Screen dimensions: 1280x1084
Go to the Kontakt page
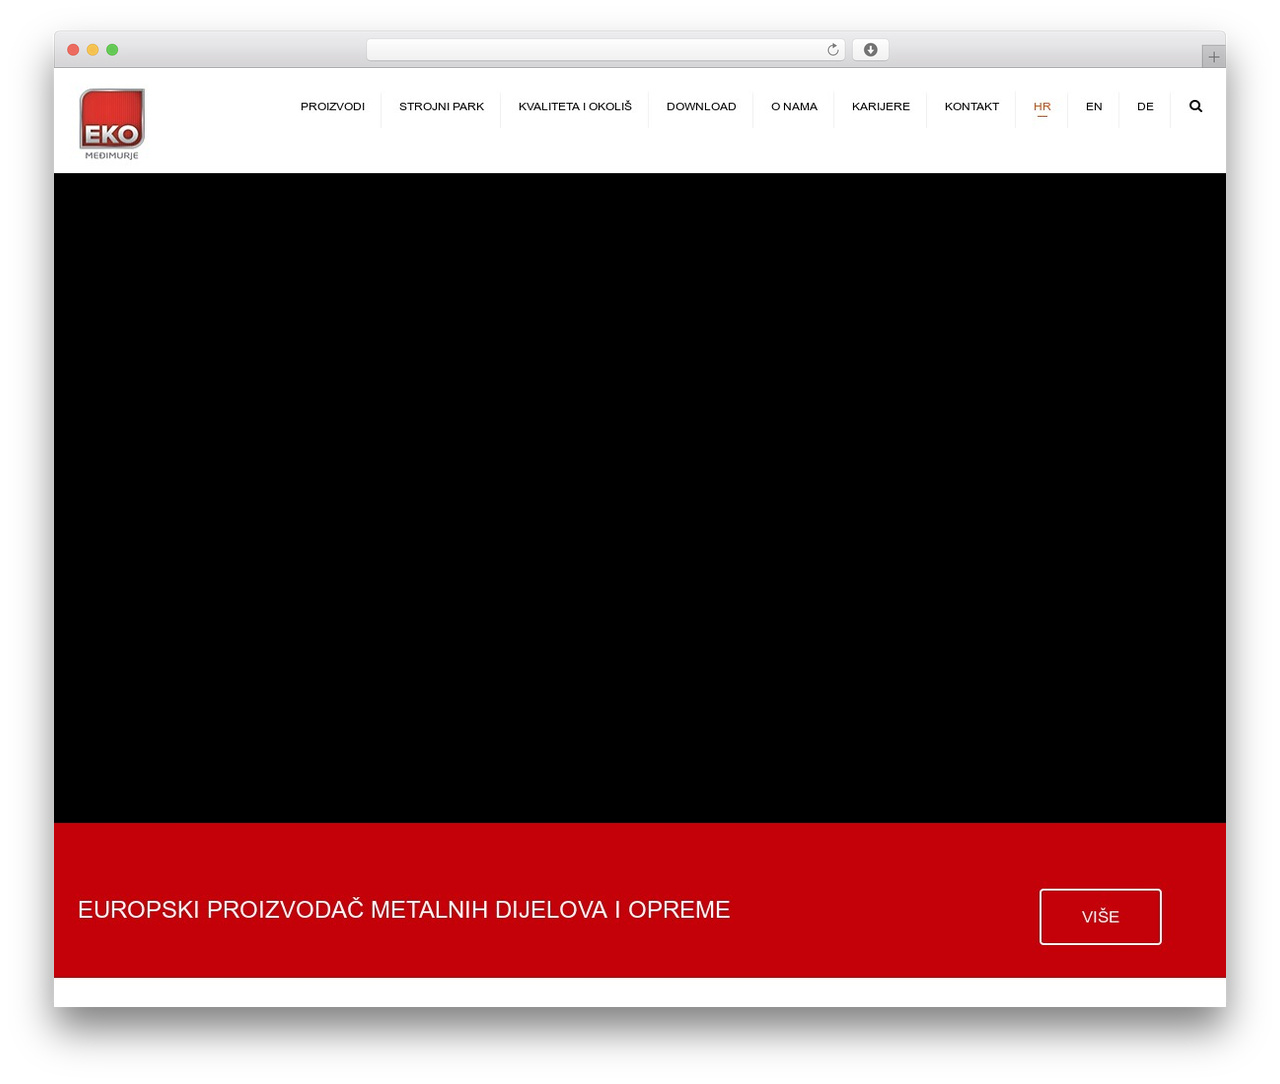972,106
